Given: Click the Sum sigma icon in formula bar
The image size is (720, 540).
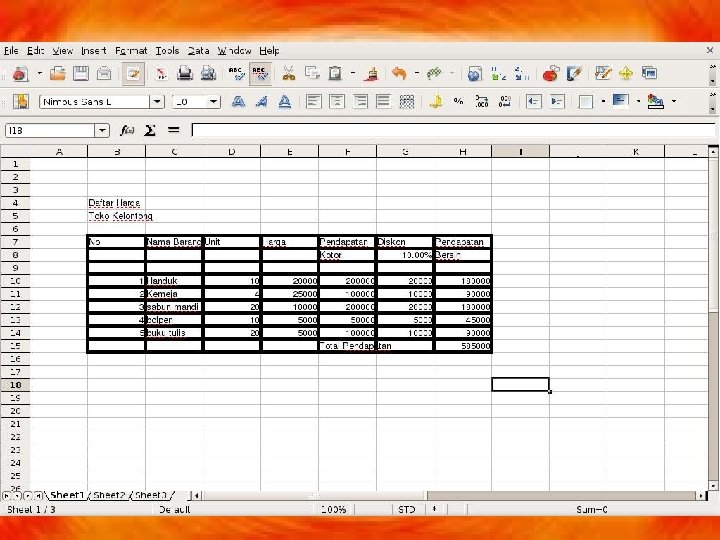Looking at the screenshot, I should [150, 130].
